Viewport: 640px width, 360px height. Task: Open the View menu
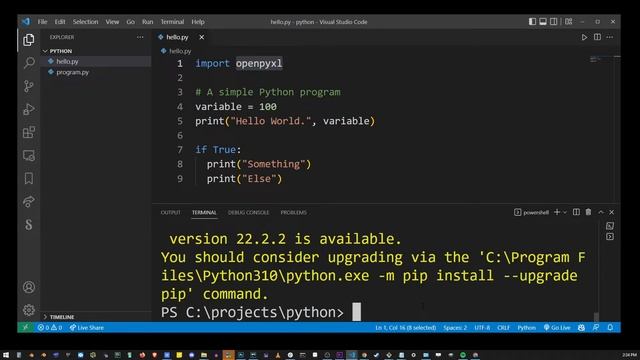[x=112, y=22]
